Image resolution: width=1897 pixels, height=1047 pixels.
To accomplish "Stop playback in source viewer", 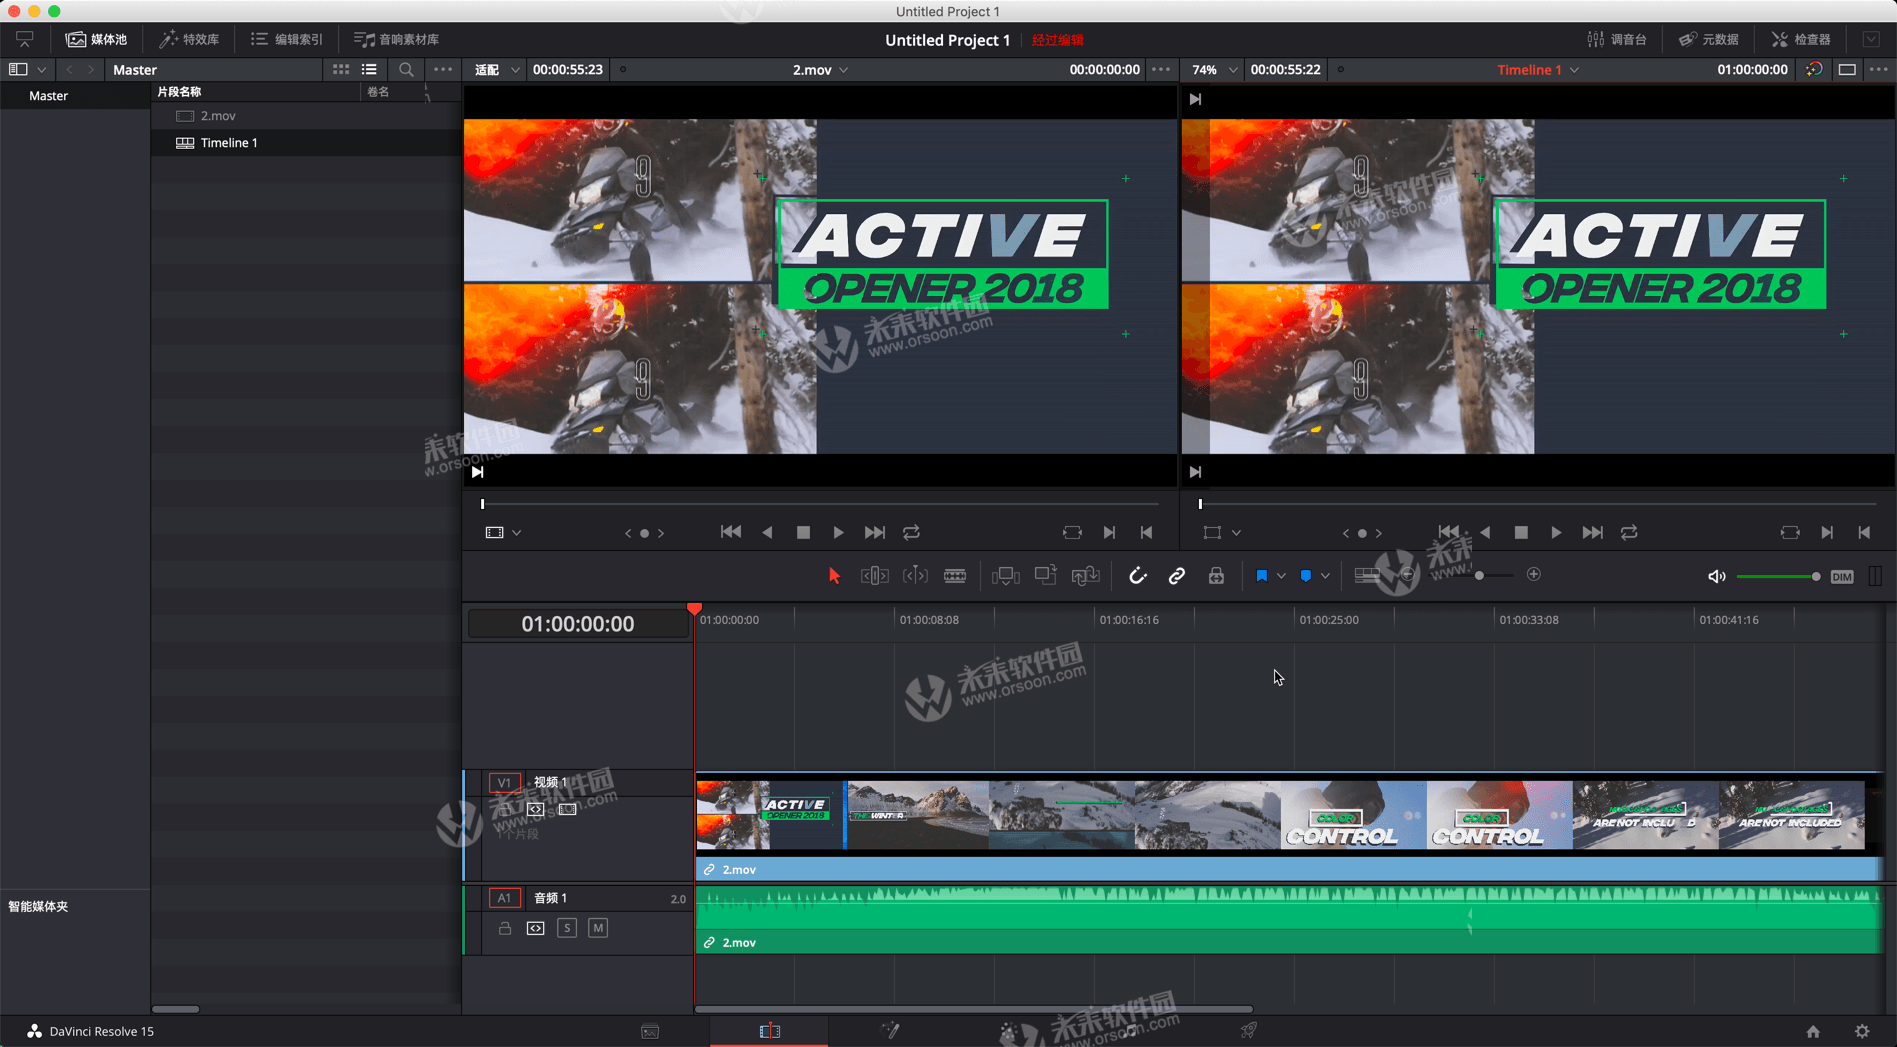I will point(803,533).
